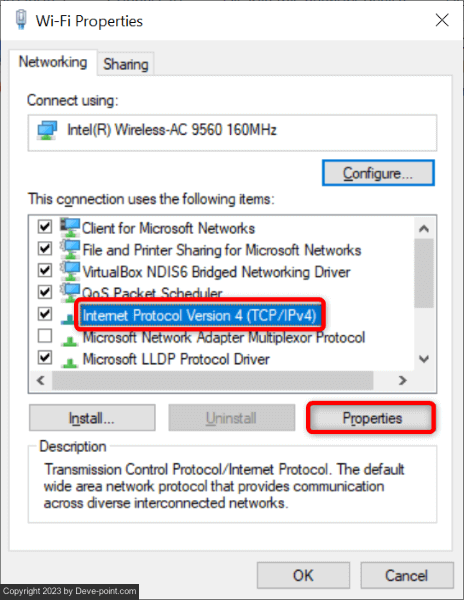The image size is (464, 600).
Task: Uncheck Internet Protocol Version 4 checkbox
Action: (45, 314)
